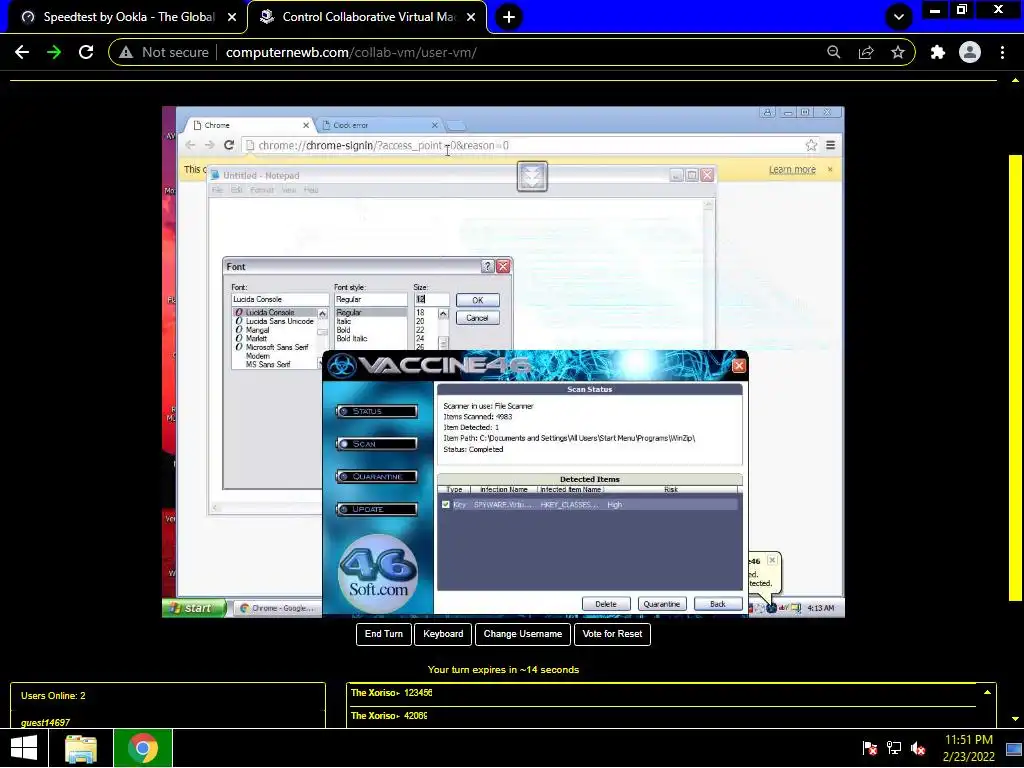
Task: Reload the computernewb.com page
Action: point(86,52)
